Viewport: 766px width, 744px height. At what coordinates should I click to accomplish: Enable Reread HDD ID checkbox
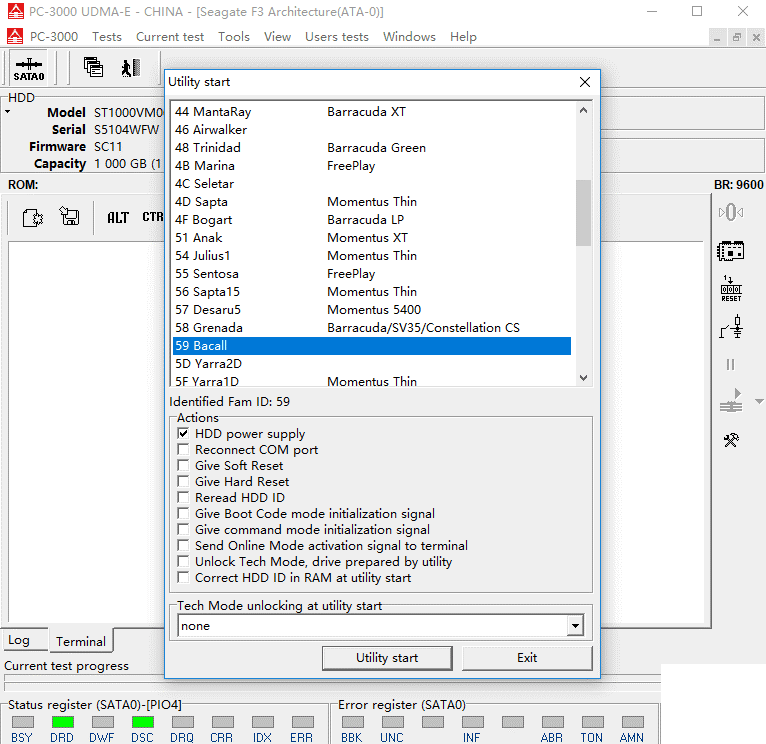[183, 497]
